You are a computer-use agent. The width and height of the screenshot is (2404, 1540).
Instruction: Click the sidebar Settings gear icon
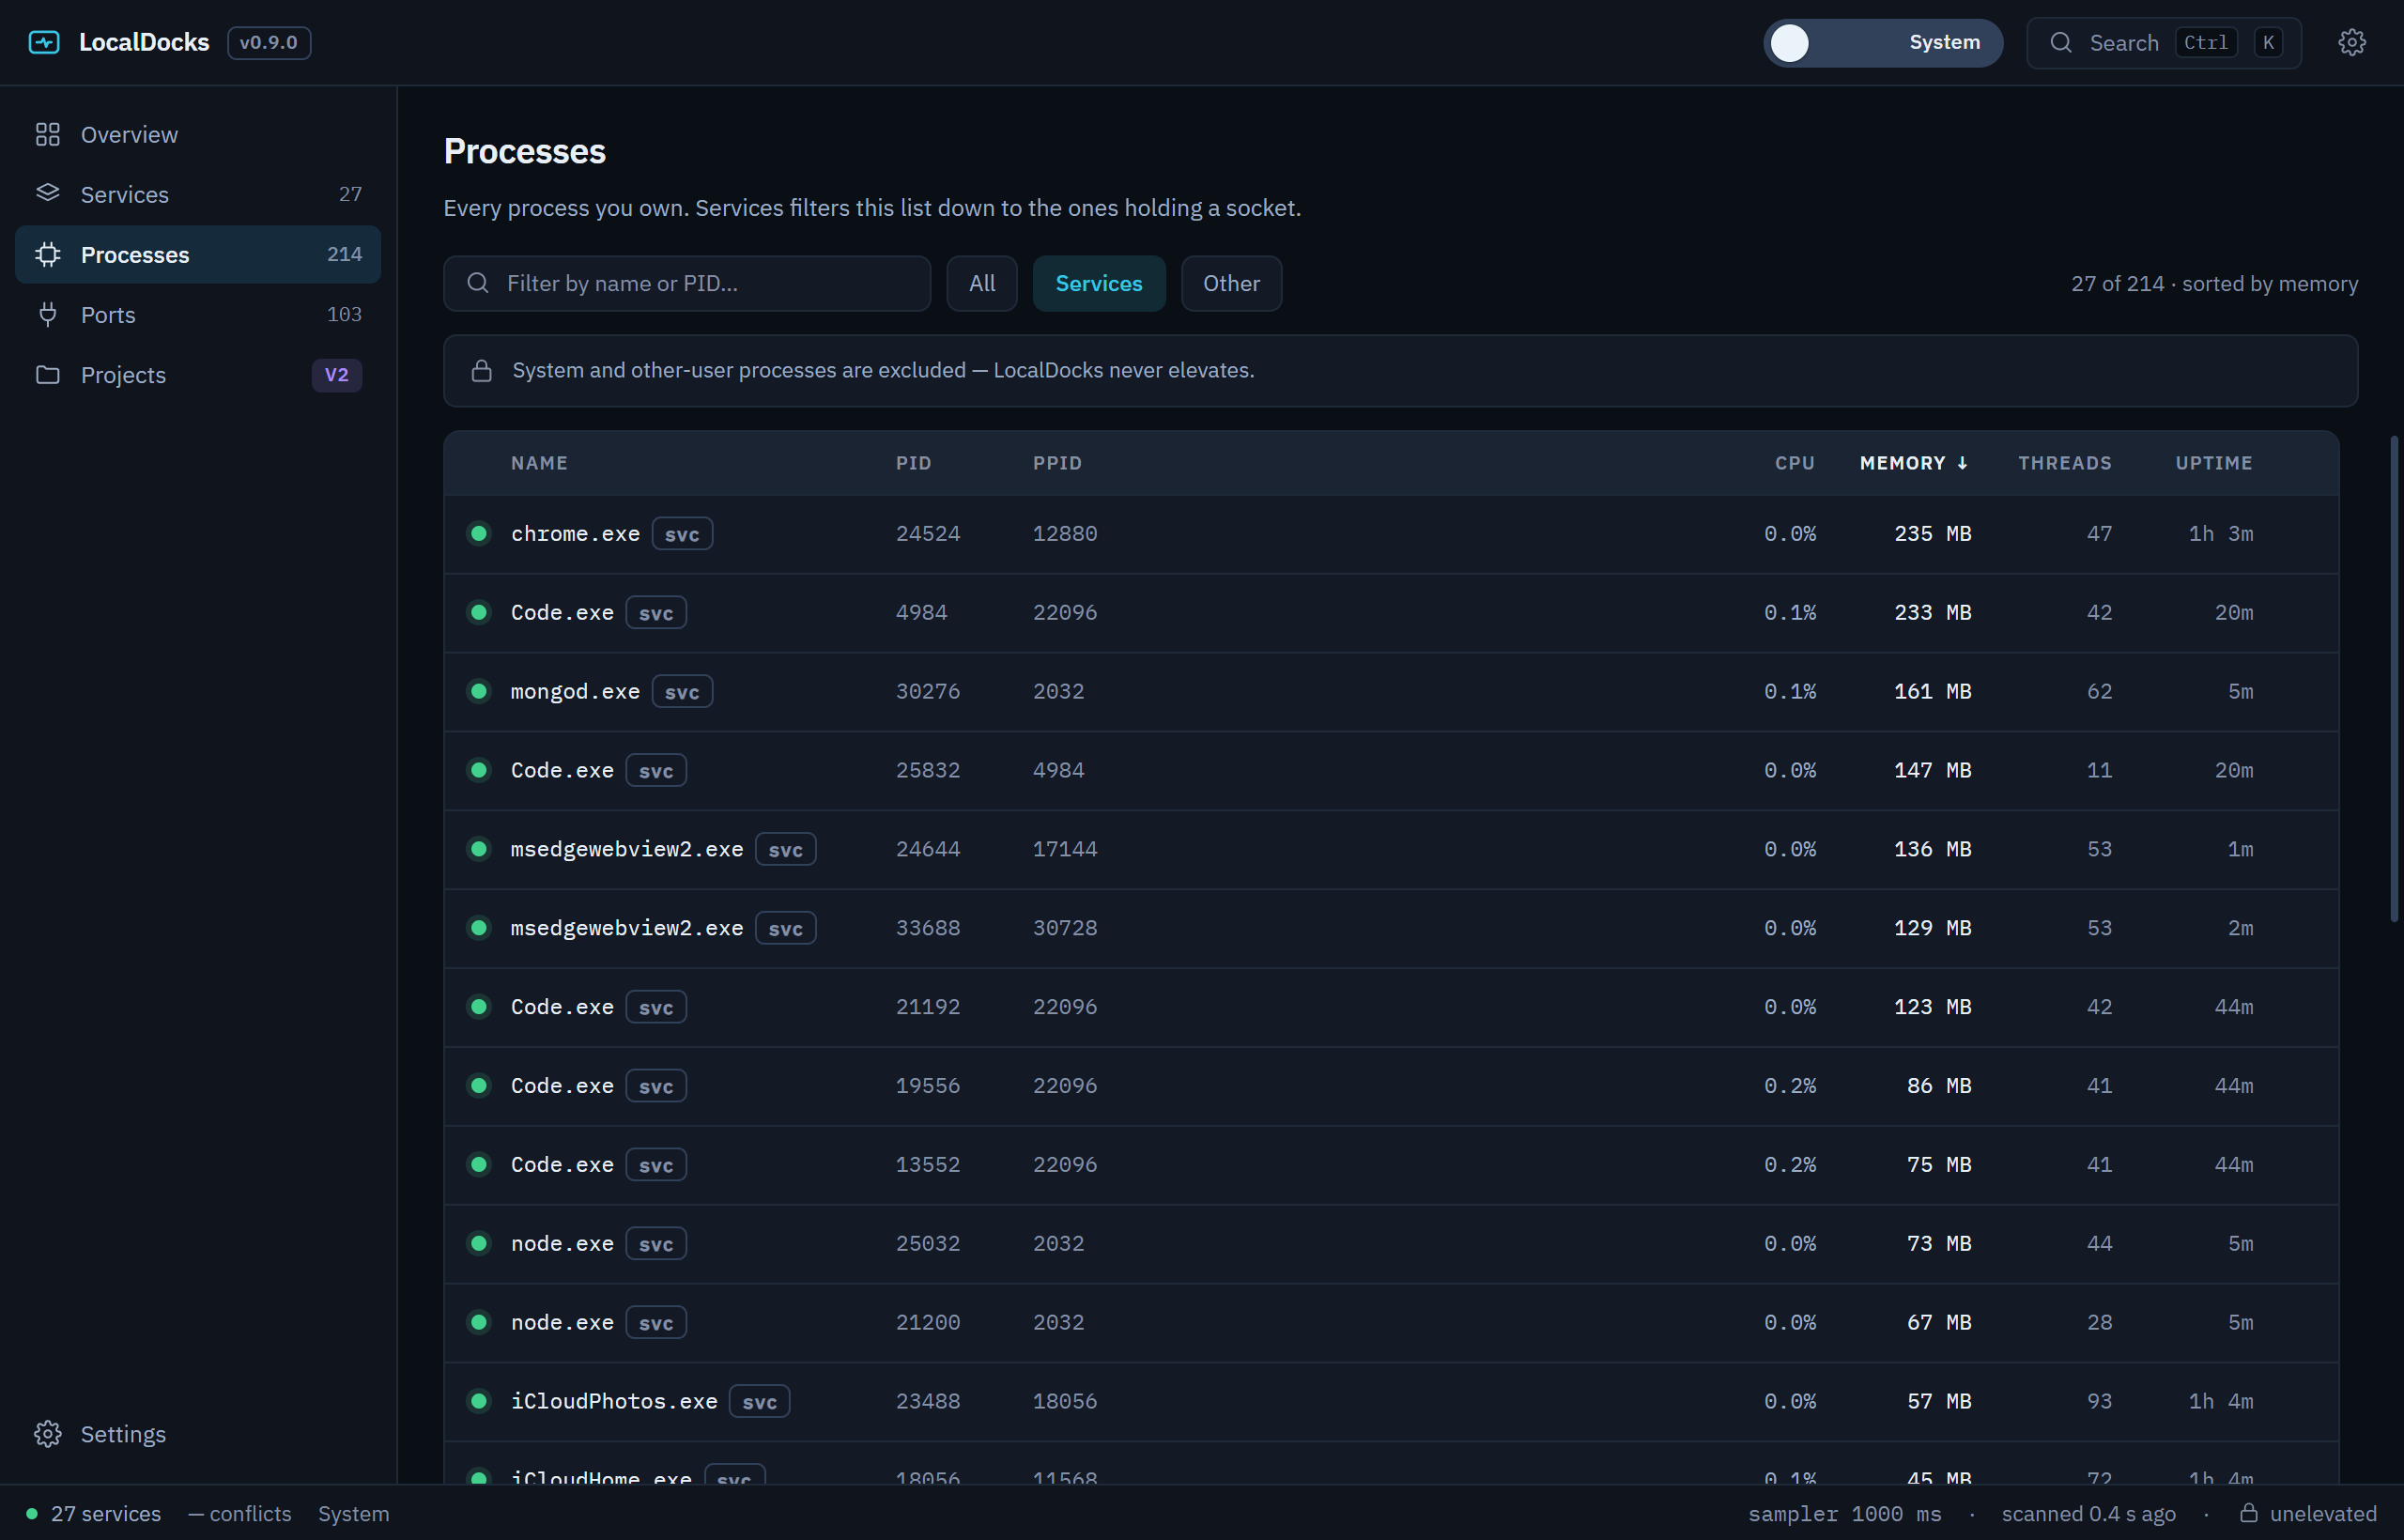pos(48,1433)
